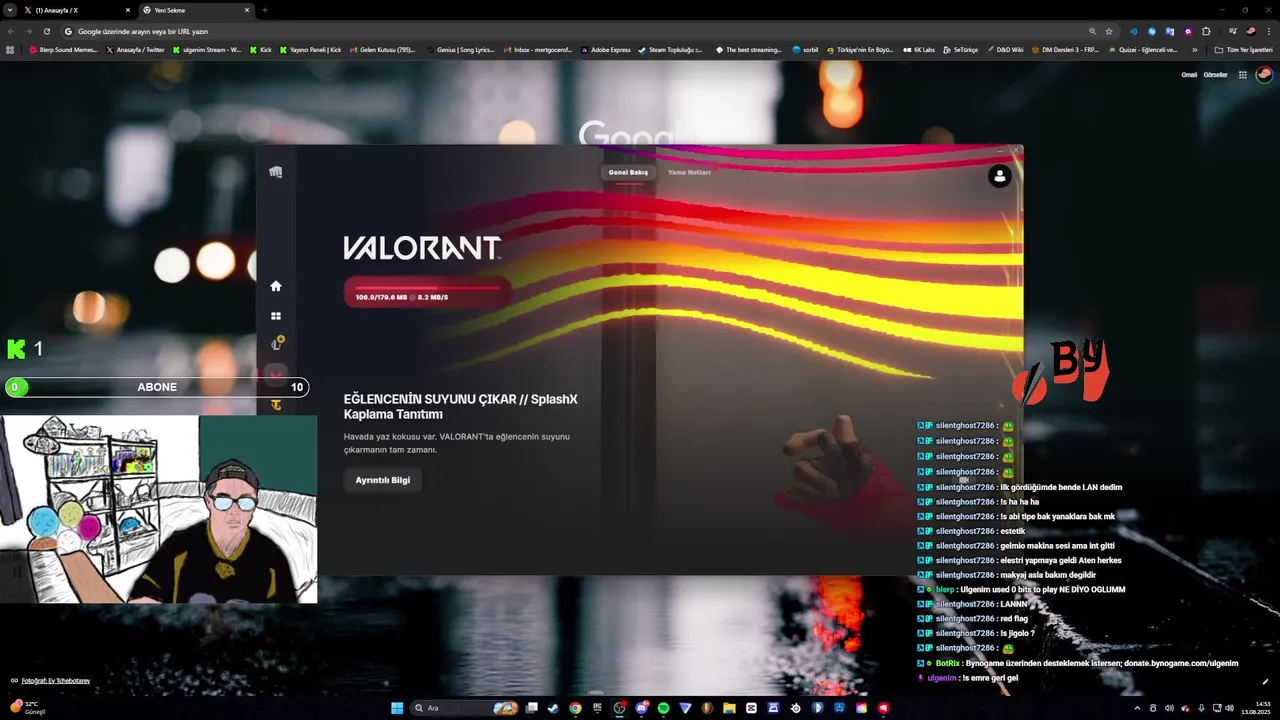Open Task View in taskbar

[532, 708]
